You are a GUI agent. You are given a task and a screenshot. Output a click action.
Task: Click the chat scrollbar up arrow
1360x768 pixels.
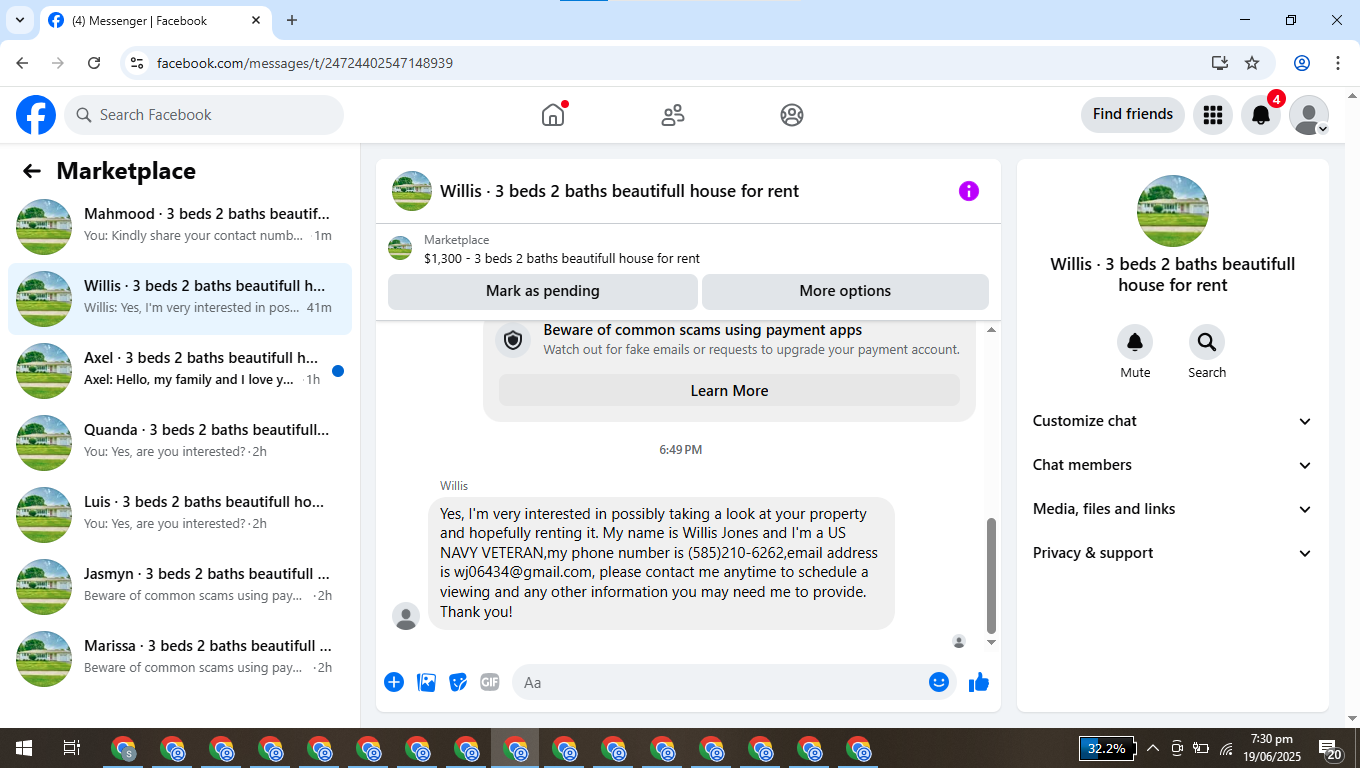click(x=992, y=329)
